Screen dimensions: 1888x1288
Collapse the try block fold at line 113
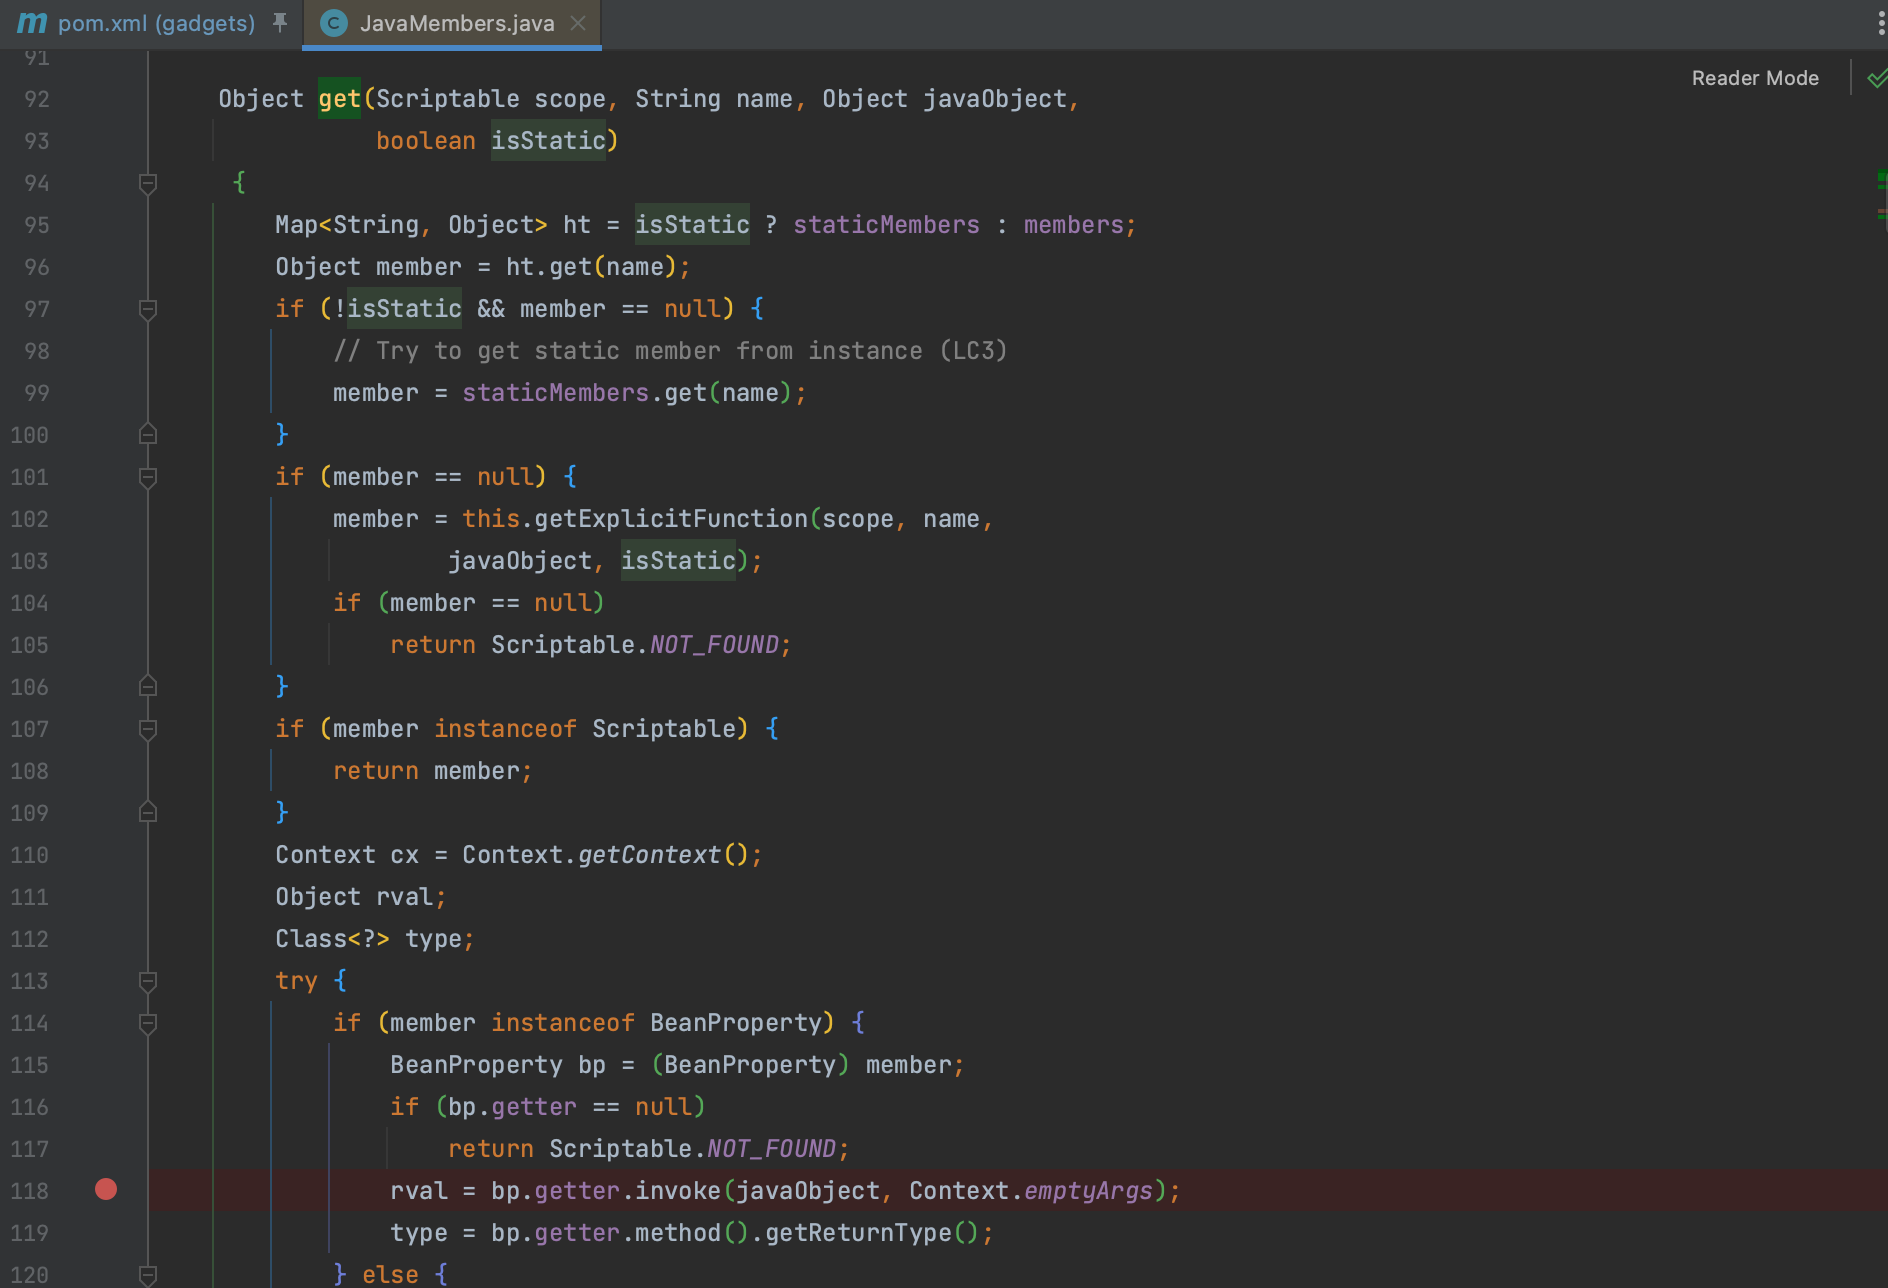(148, 981)
